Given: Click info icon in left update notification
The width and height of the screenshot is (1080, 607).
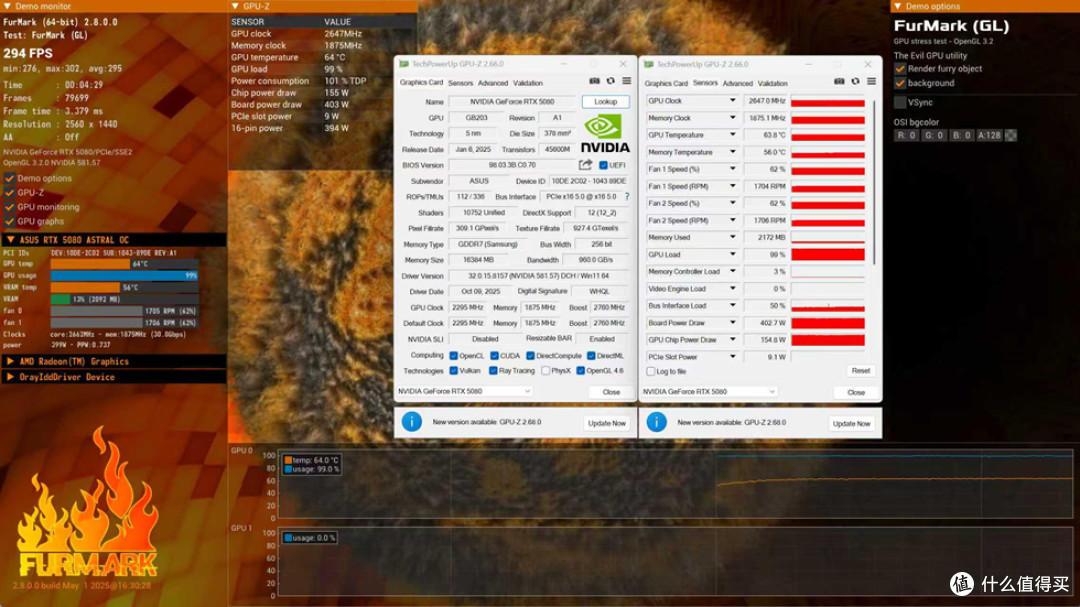Looking at the screenshot, I should coord(412,422).
